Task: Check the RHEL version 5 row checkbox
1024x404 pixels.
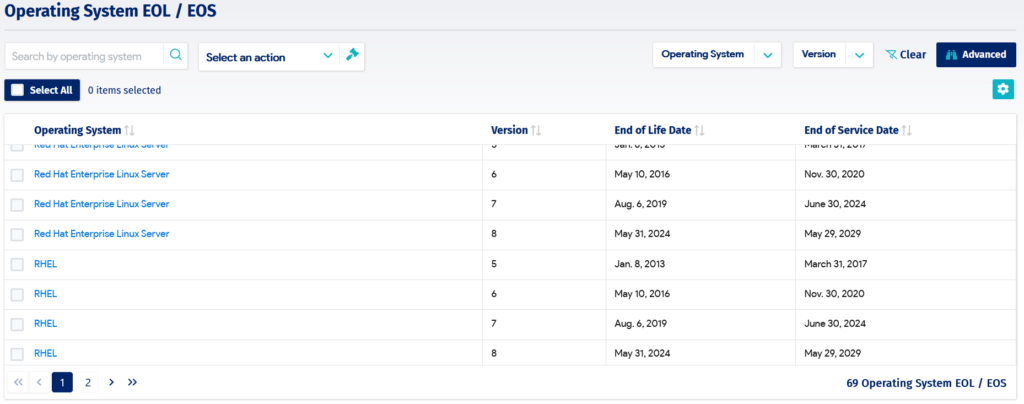Action: click(x=18, y=264)
